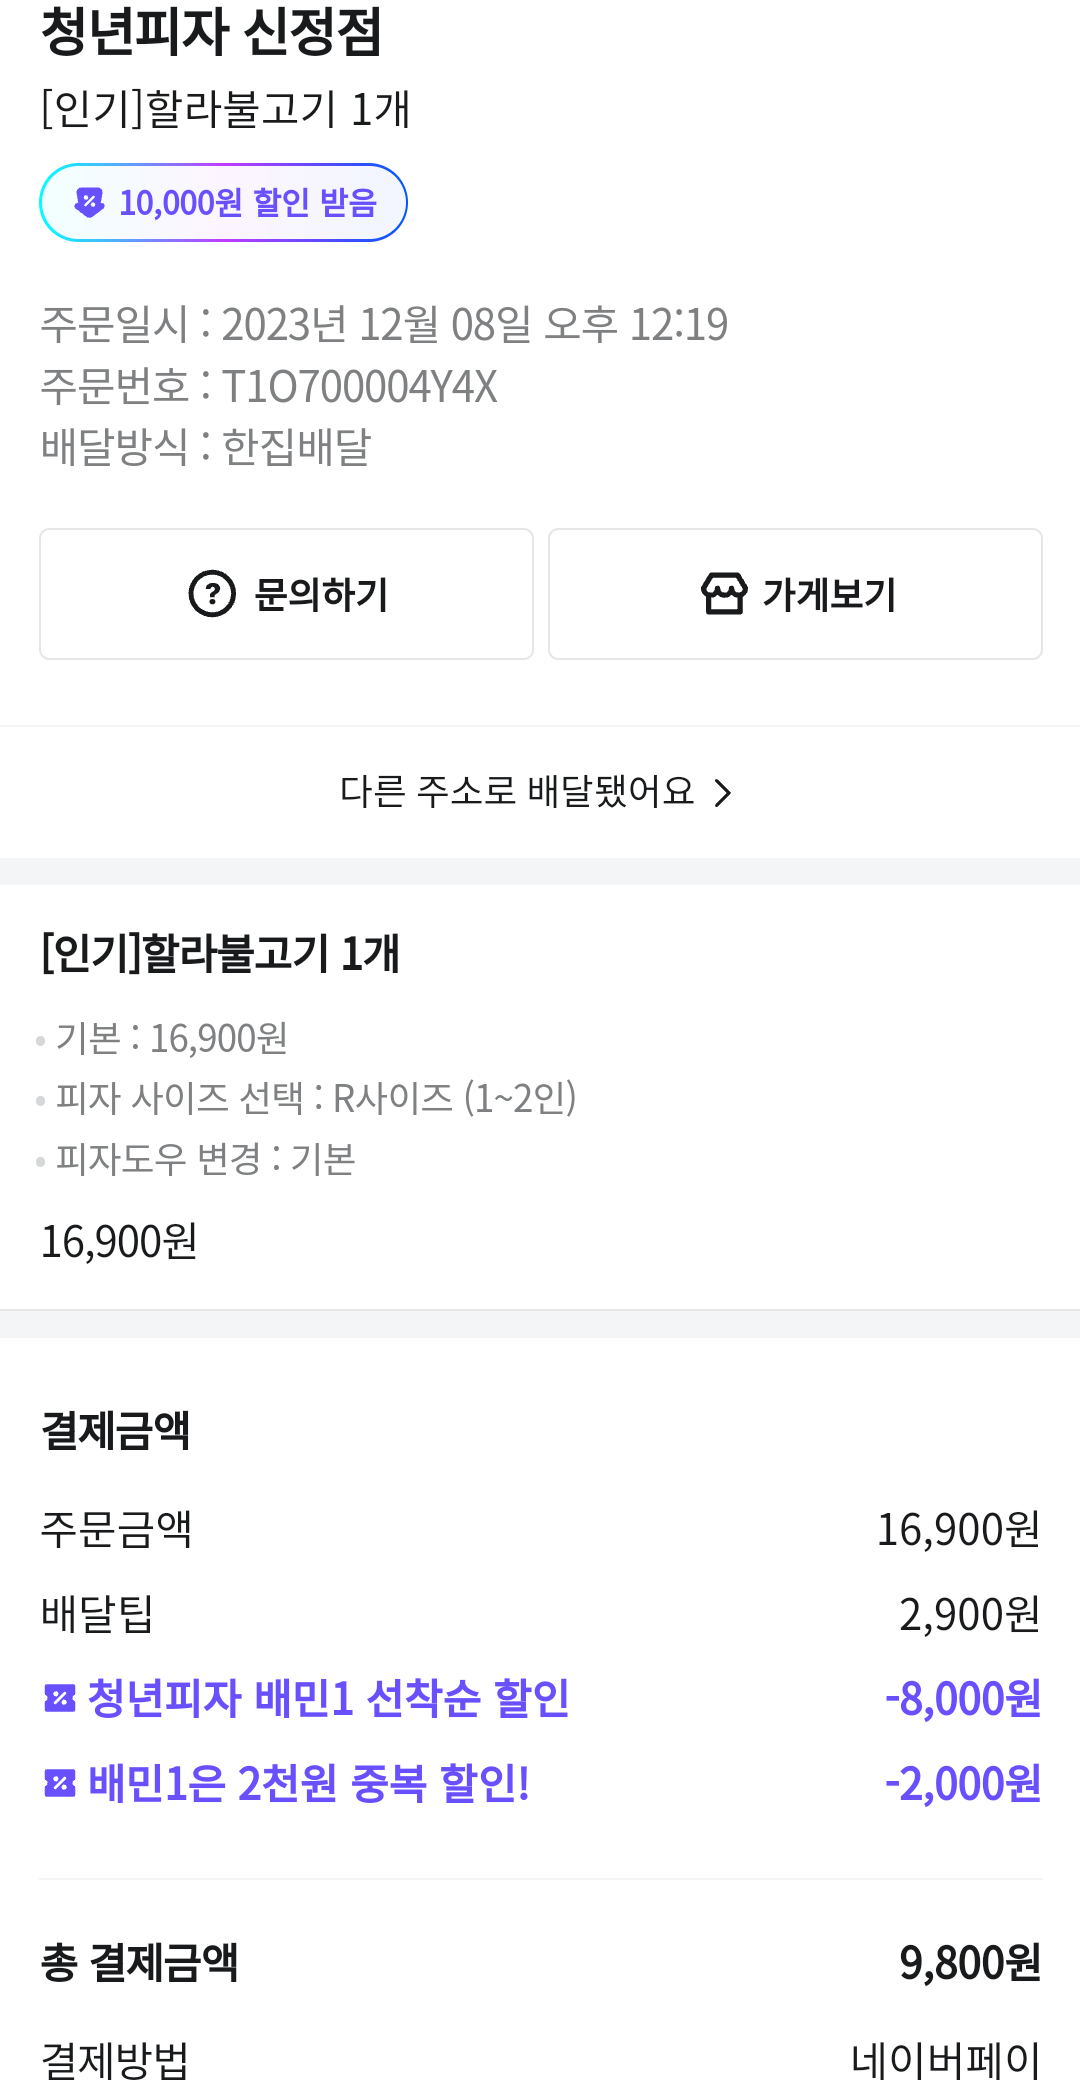Click the discount badge coupon icon
Image resolution: width=1080 pixels, height=2087 pixels.
(90, 203)
